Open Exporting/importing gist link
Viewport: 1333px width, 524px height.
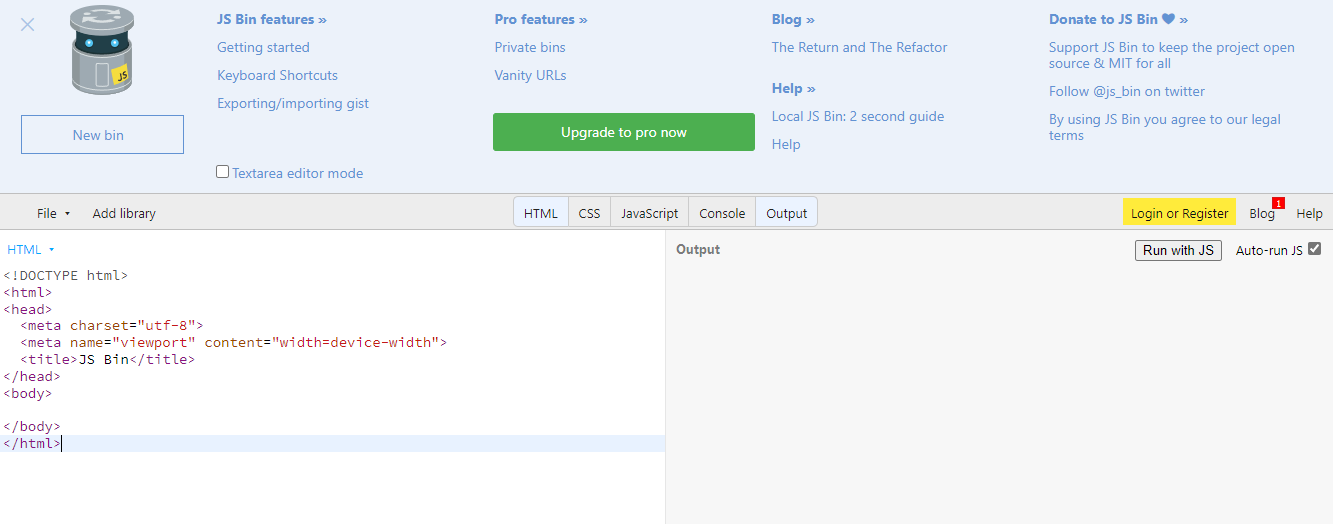(x=292, y=103)
